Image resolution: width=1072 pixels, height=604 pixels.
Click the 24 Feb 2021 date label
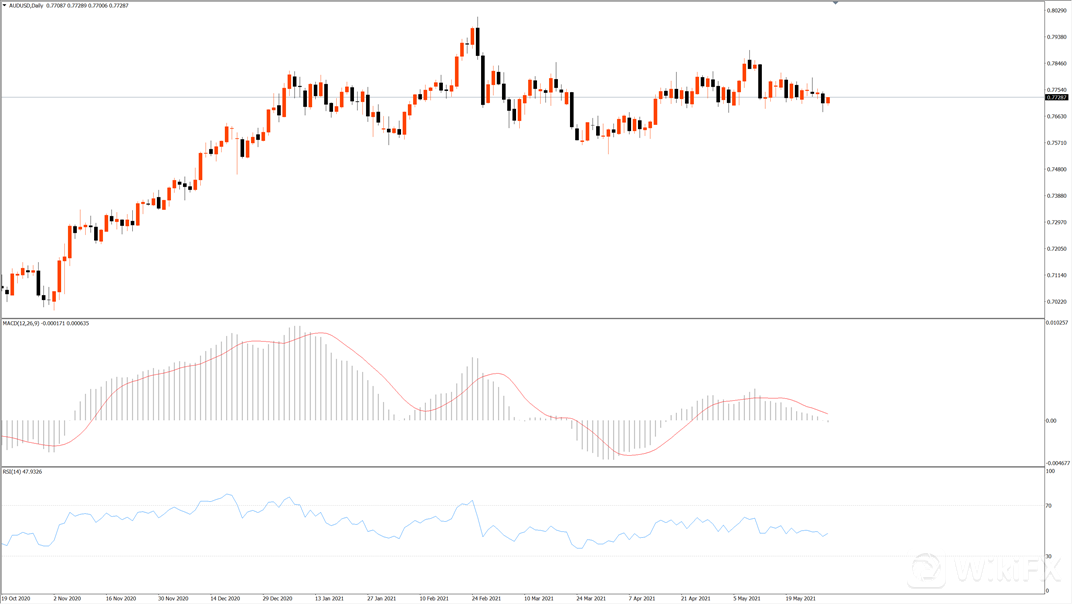pyautogui.click(x=486, y=598)
